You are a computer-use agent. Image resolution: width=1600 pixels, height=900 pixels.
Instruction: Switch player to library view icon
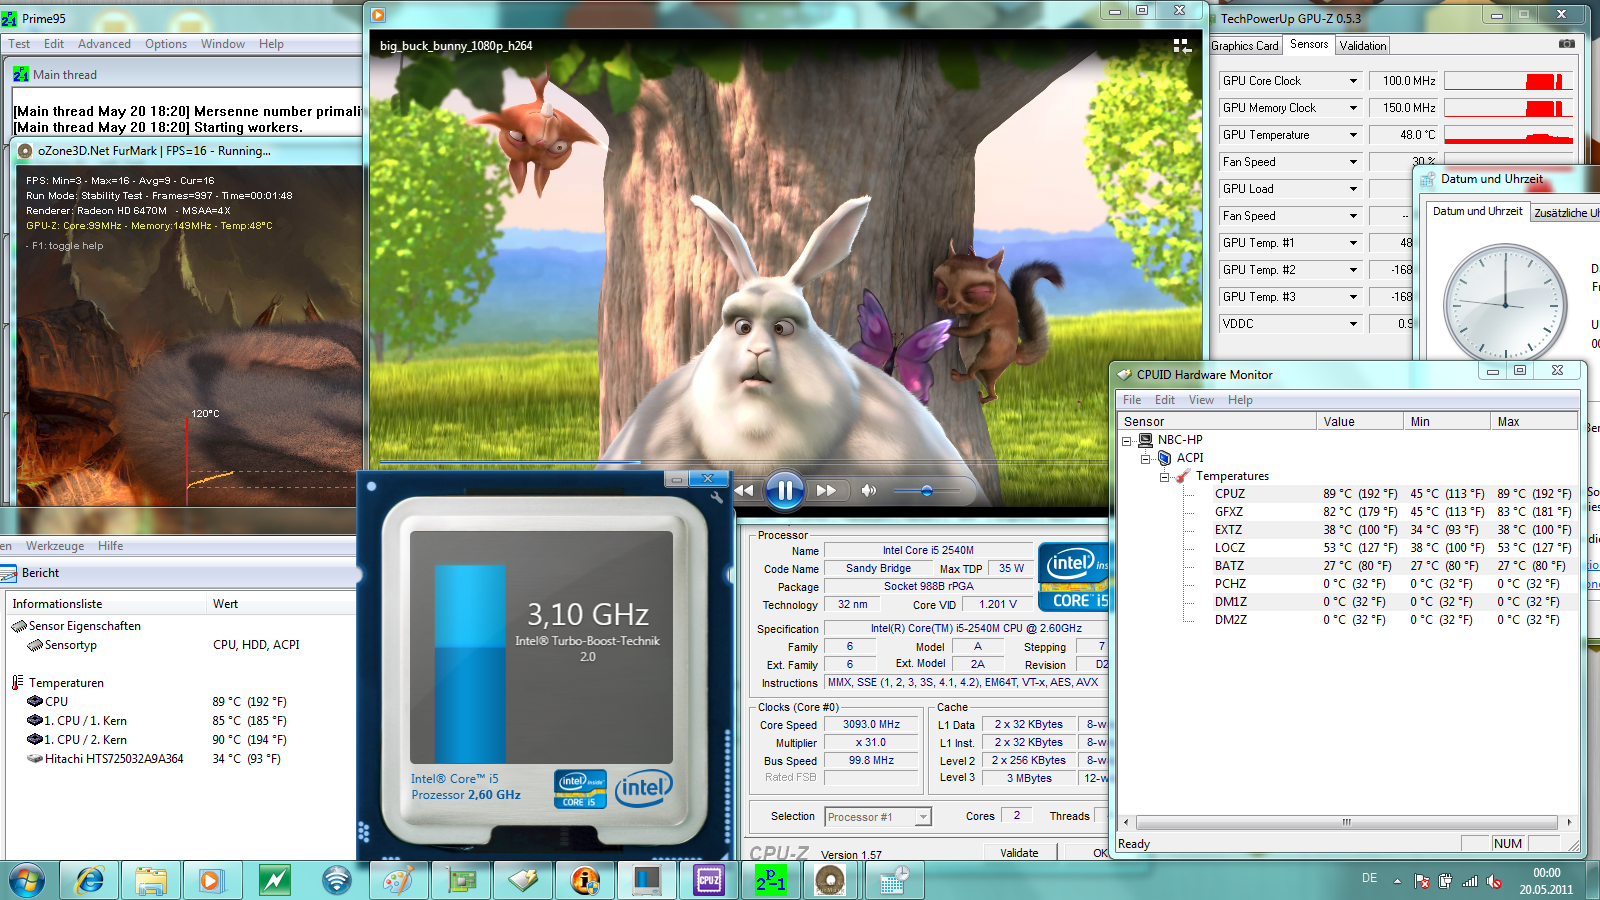pyautogui.click(x=1182, y=46)
